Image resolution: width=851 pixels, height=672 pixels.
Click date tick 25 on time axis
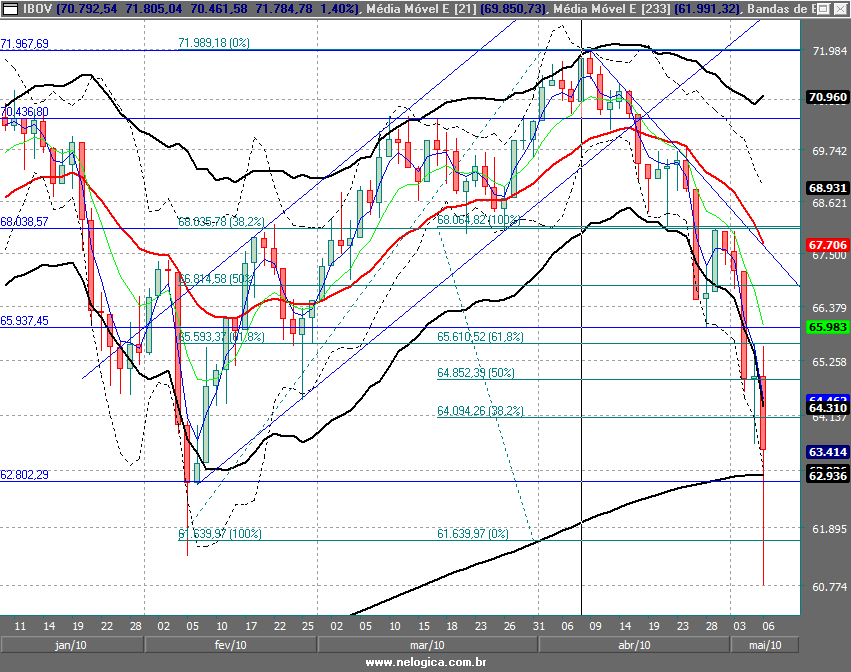click(308, 626)
